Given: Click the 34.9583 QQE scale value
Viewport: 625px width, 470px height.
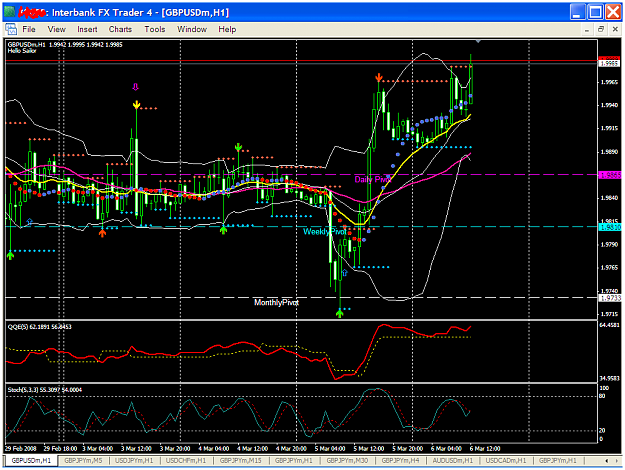Looking at the screenshot, I should pyautogui.click(x=610, y=378).
